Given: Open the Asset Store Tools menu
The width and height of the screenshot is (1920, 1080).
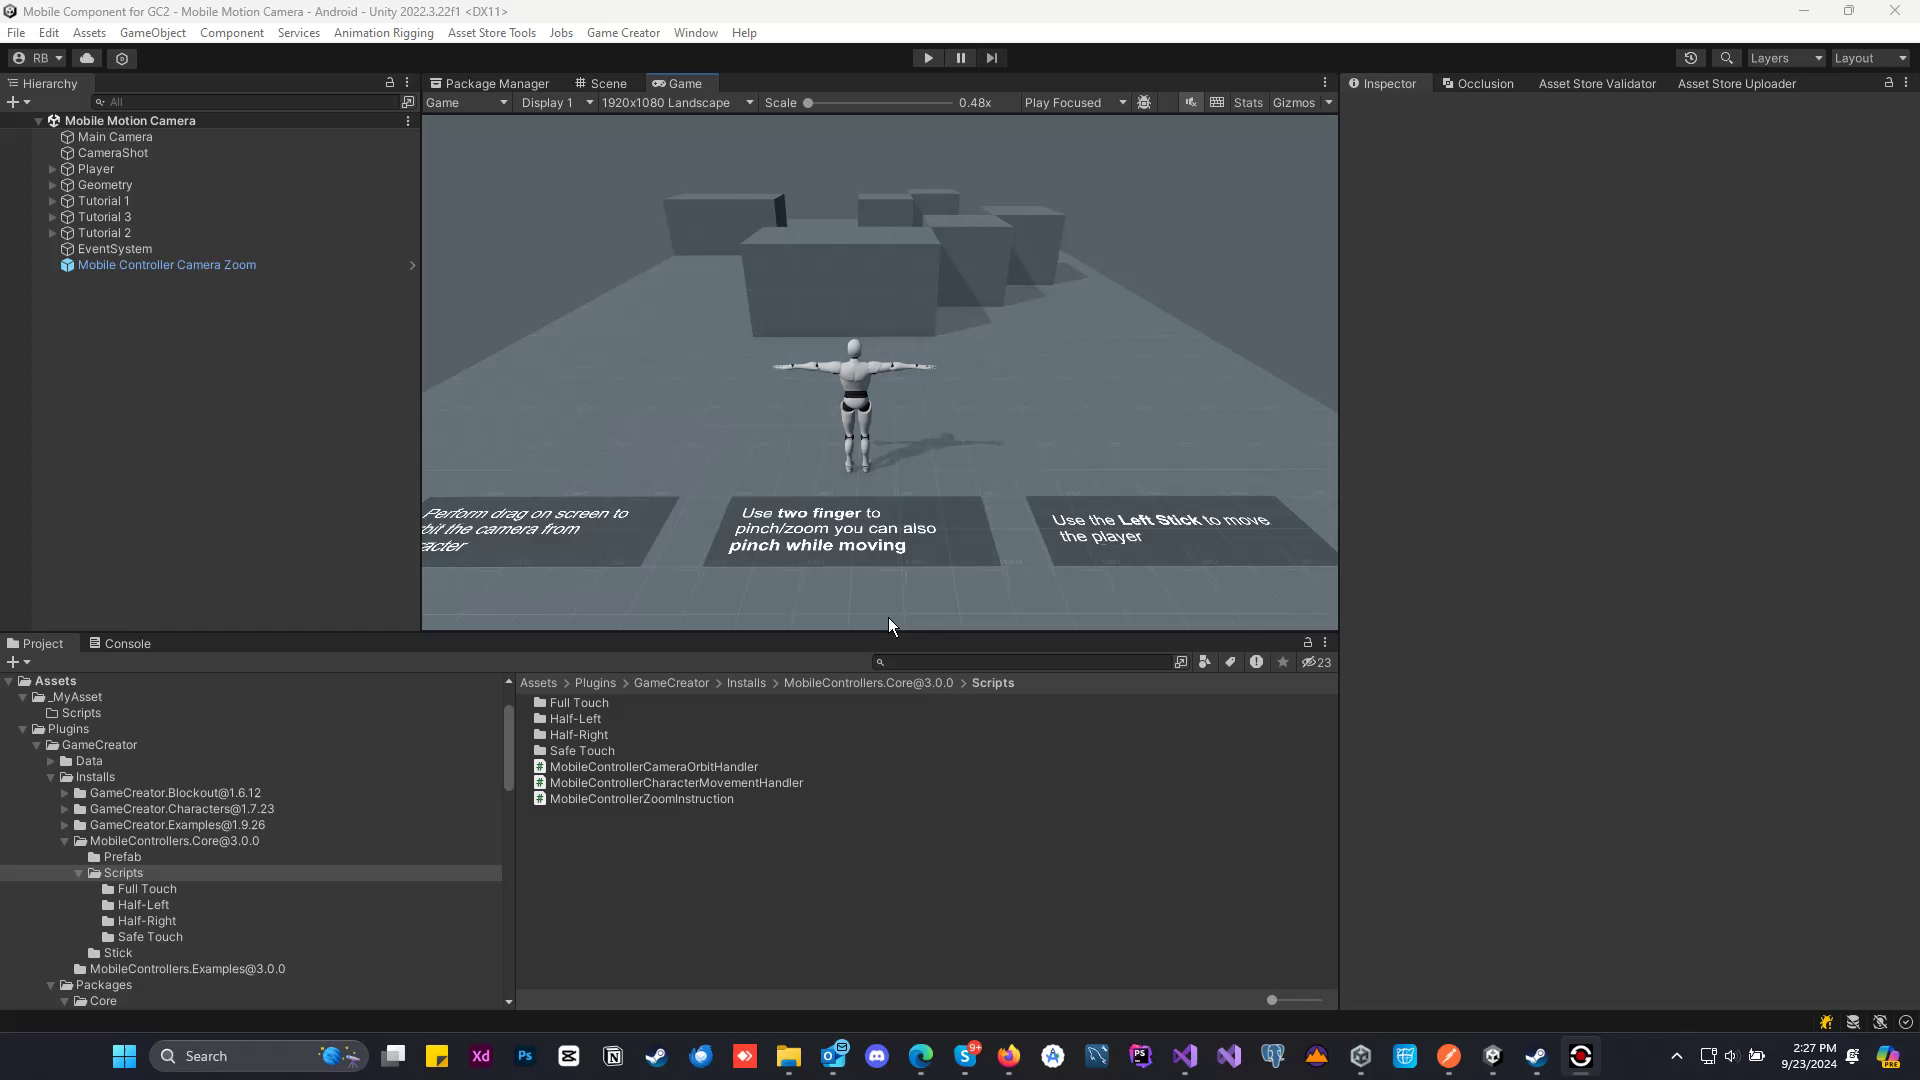Looking at the screenshot, I should tap(491, 33).
